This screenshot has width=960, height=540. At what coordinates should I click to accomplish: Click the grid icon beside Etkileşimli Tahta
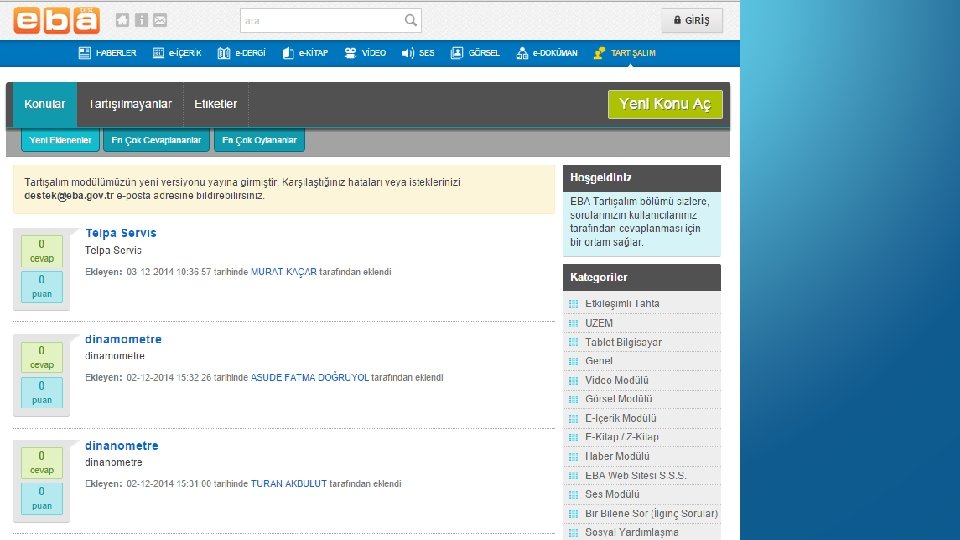click(x=573, y=304)
